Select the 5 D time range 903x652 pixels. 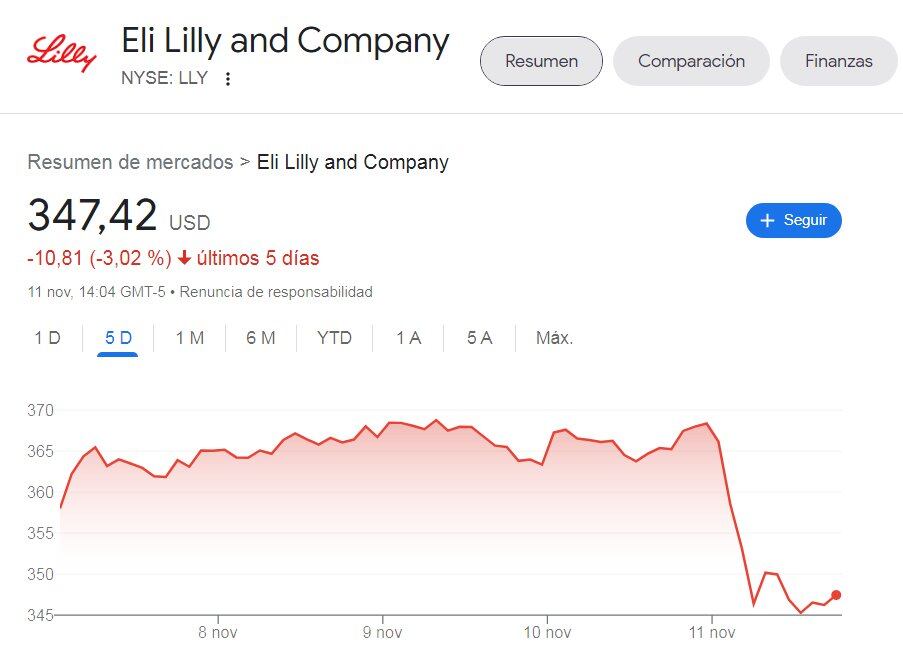tap(118, 338)
